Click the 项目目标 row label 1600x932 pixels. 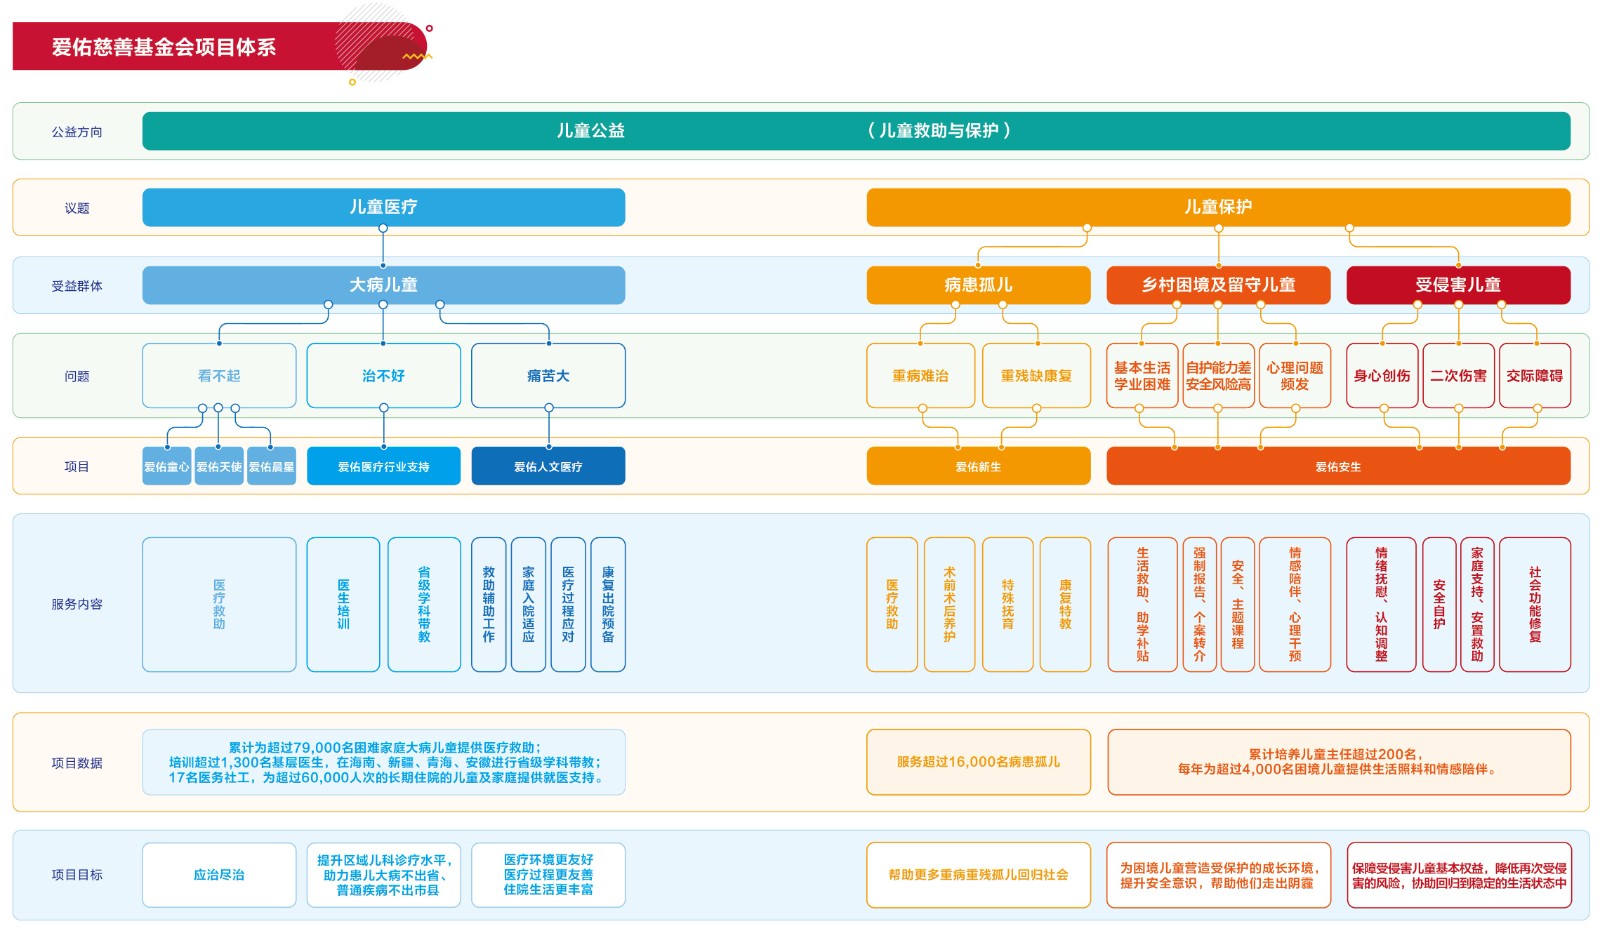tap(77, 875)
